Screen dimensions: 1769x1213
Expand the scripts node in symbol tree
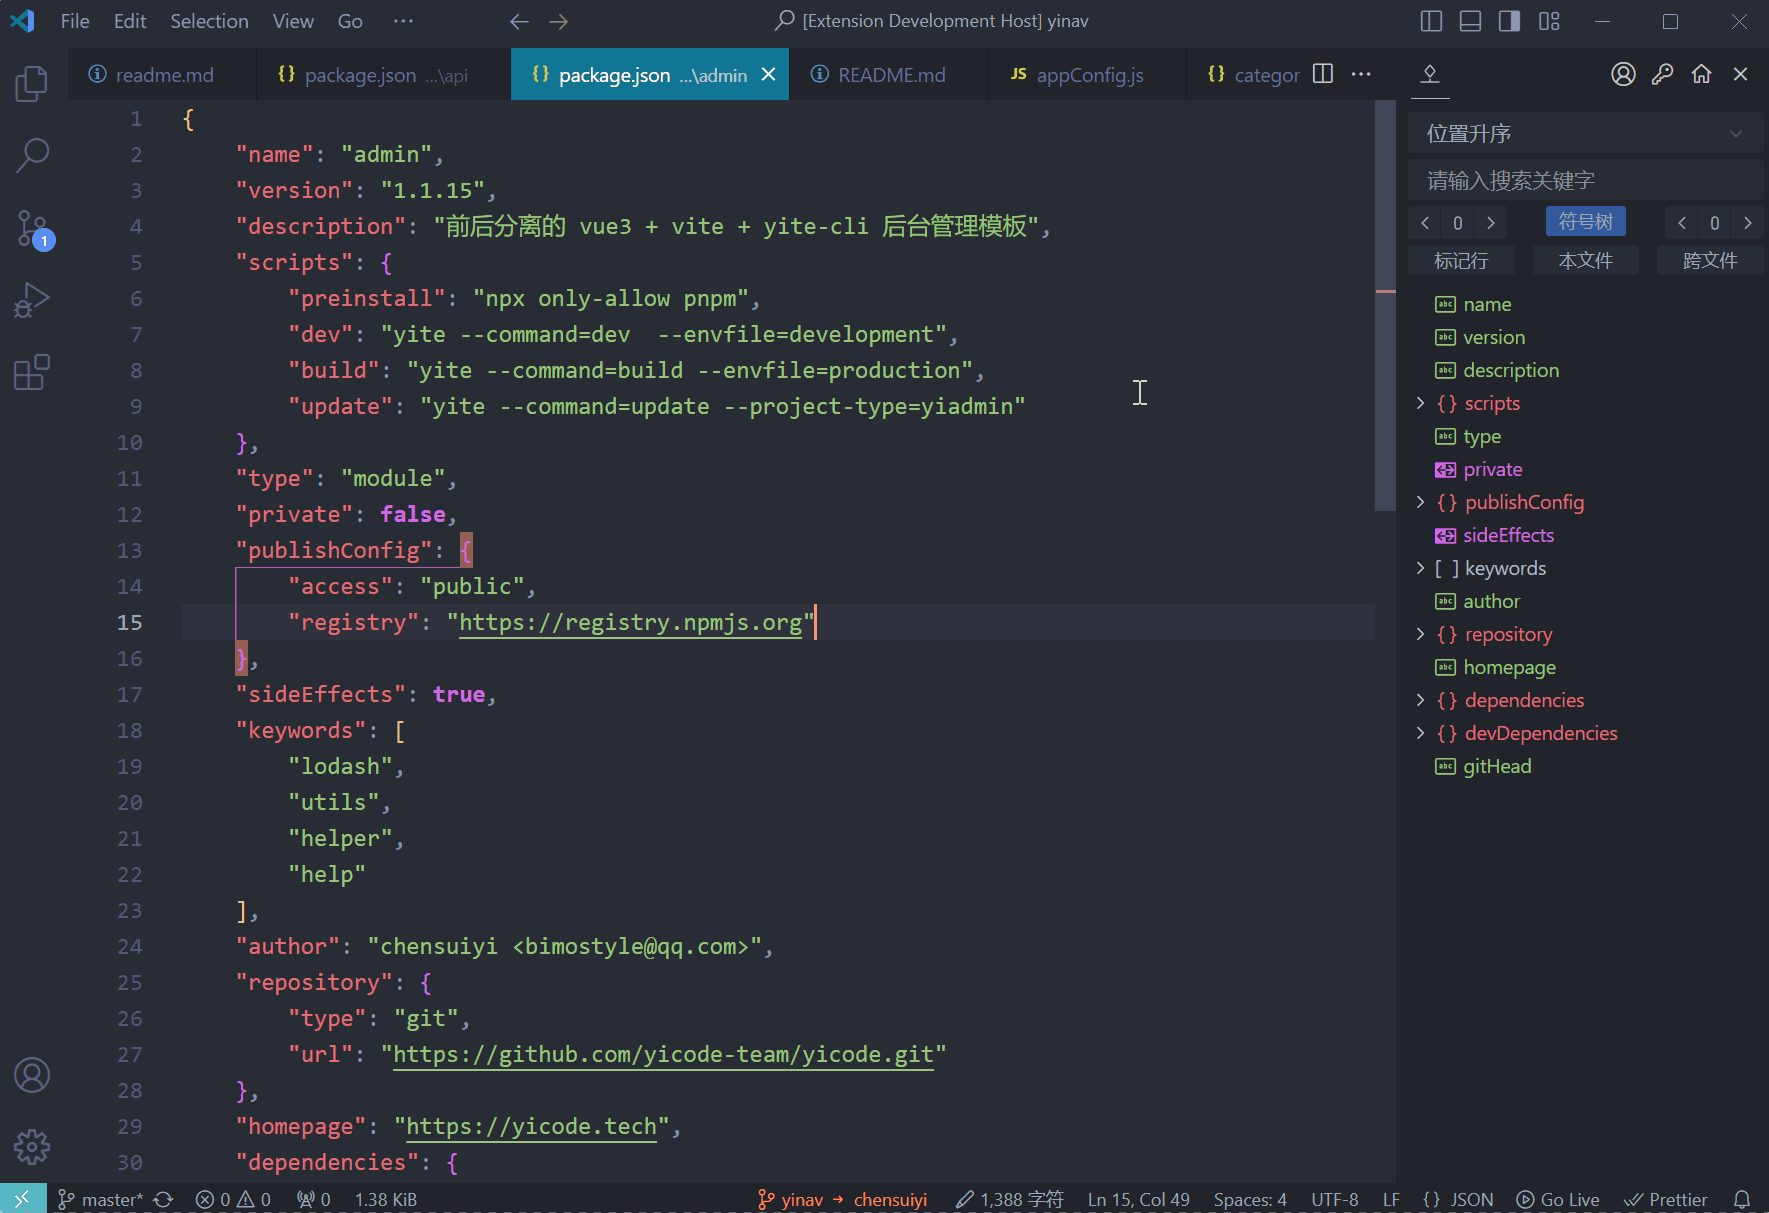click(1421, 403)
